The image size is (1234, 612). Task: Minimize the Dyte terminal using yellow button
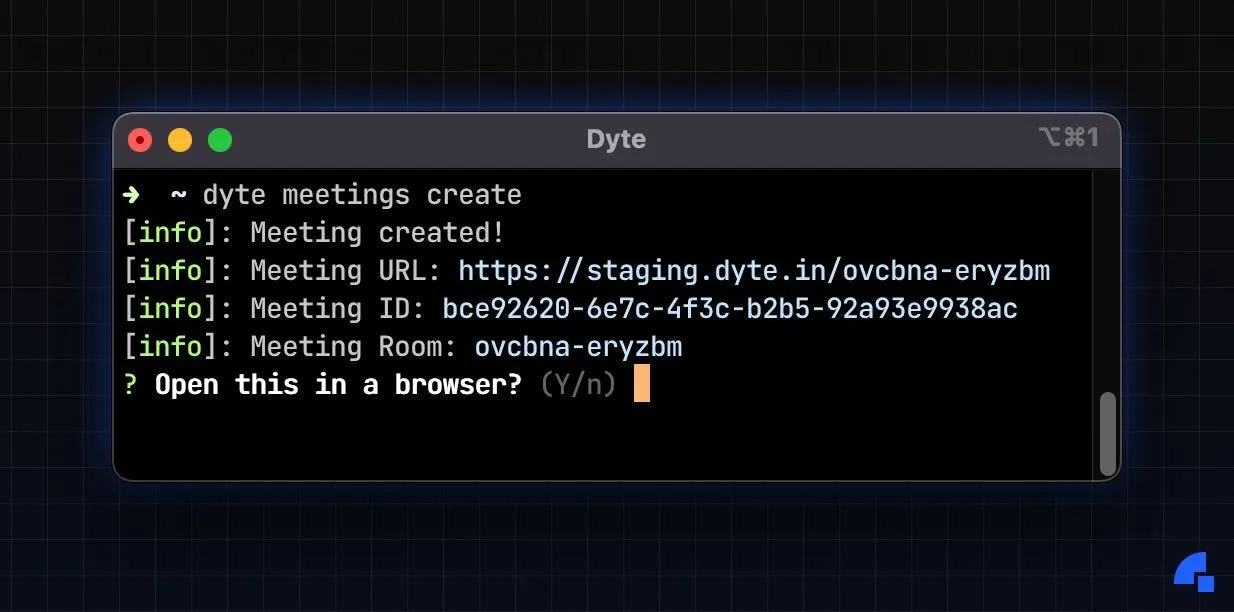click(180, 140)
